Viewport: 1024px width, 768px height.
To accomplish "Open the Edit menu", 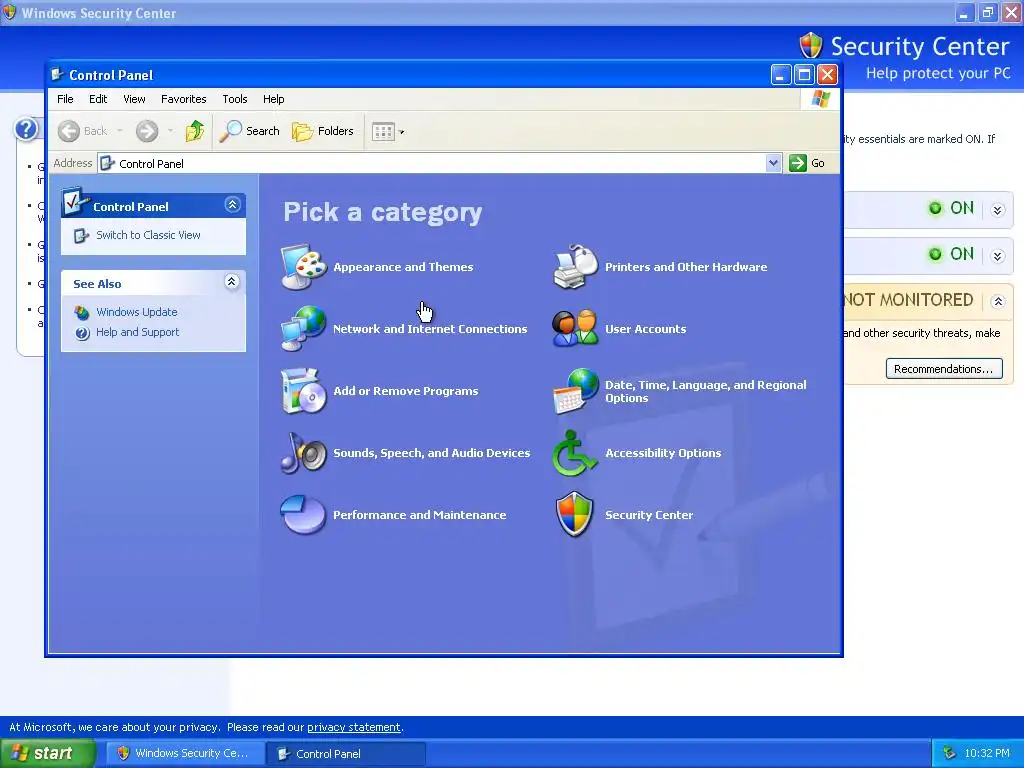I will (98, 99).
